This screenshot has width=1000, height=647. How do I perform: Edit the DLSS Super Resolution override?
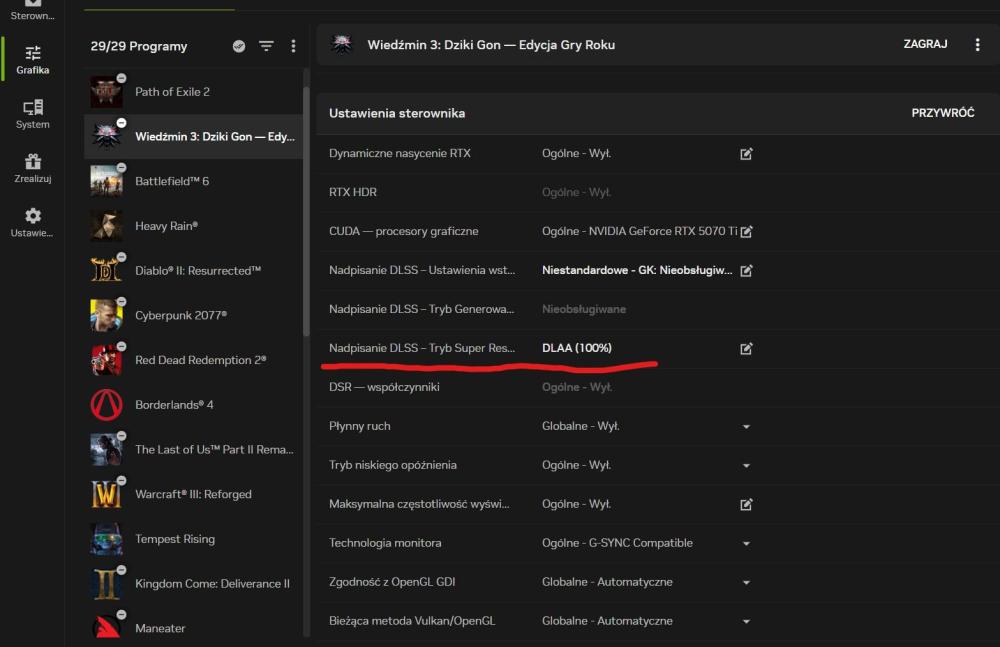(746, 348)
